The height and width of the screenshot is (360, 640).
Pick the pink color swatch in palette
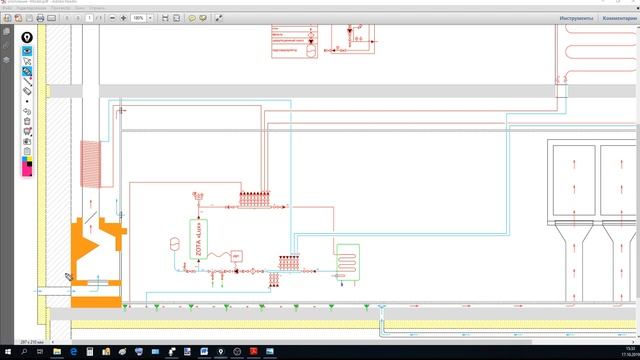(27, 170)
